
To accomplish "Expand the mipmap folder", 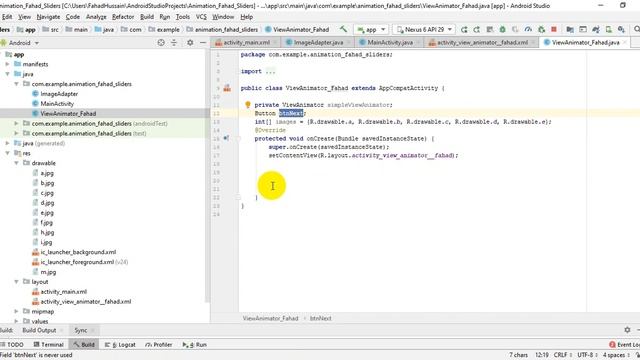I will [x=16, y=311].
